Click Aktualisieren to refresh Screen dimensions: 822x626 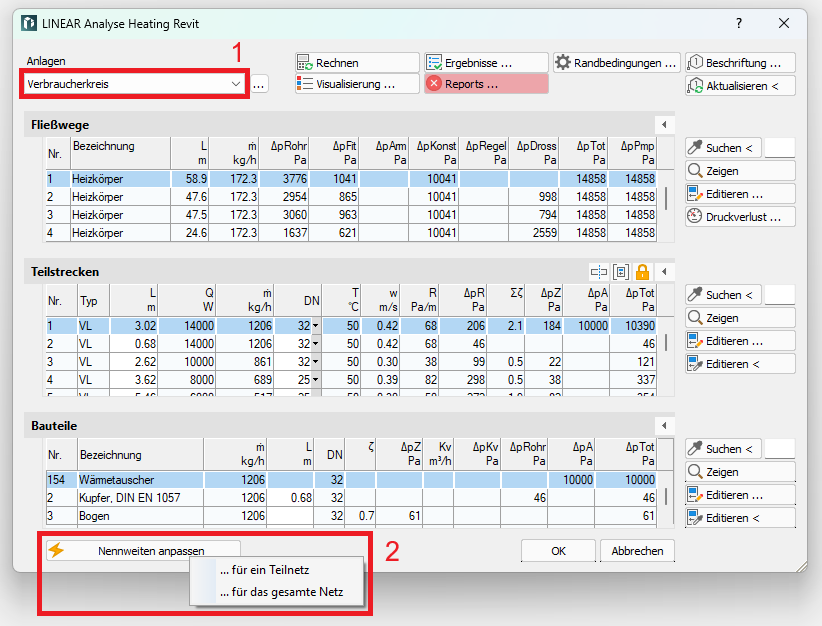tap(740, 85)
